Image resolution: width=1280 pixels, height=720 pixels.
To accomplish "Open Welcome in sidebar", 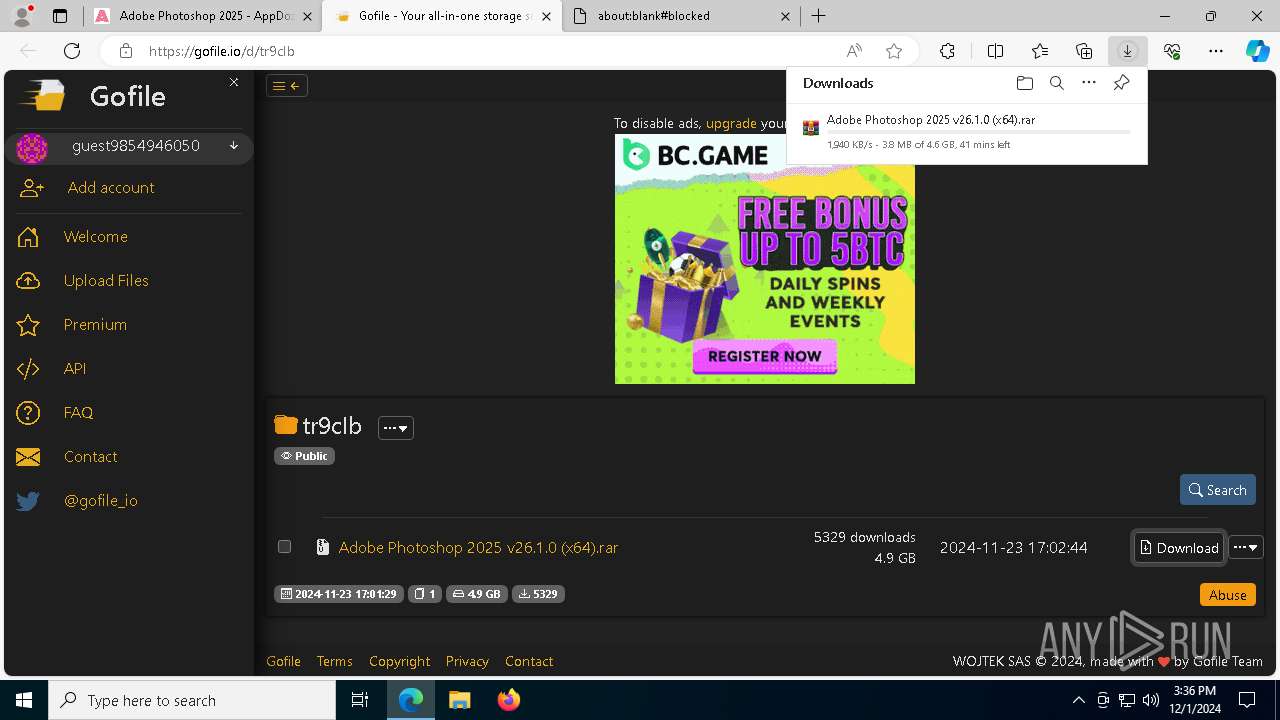I will tap(96, 237).
